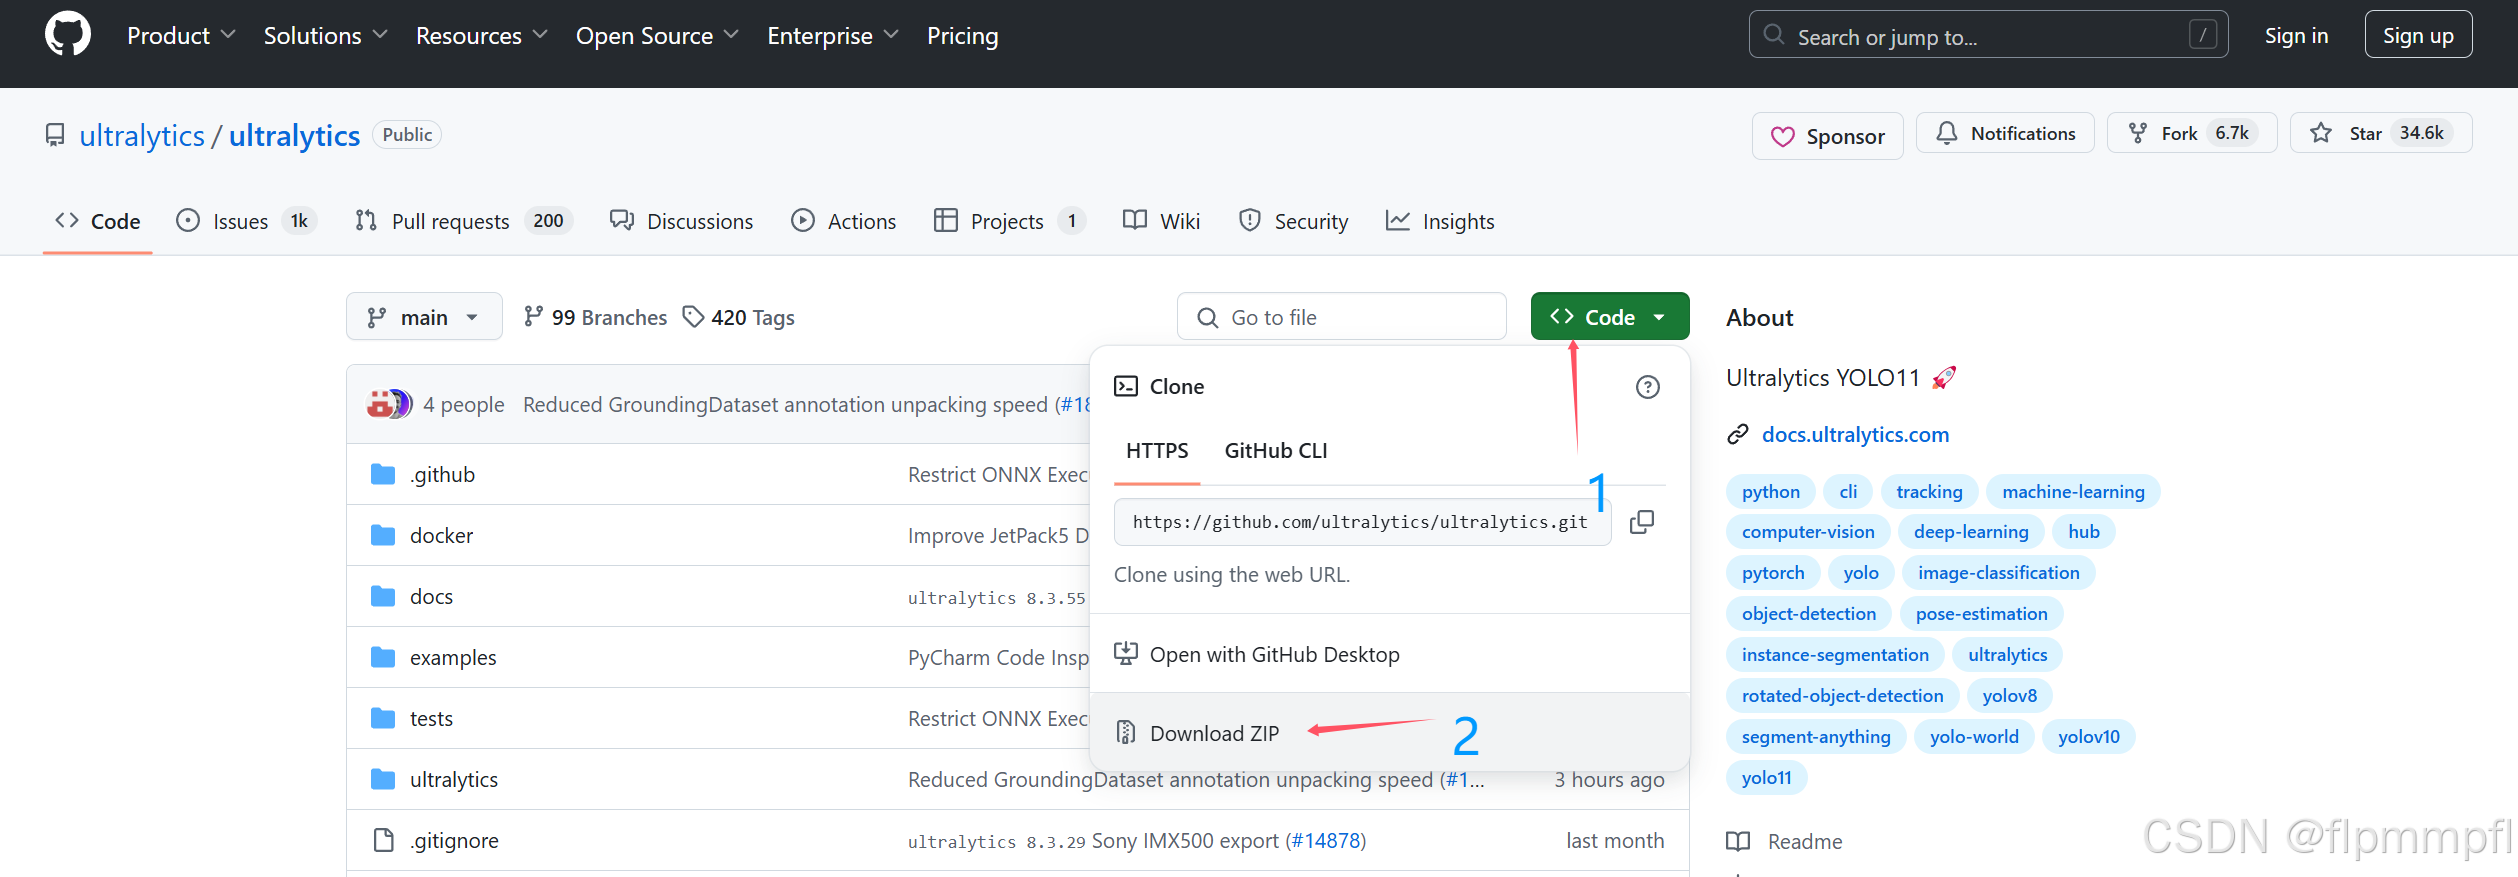View the 420 Tags link
This screenshot has height=877, width=2518.
tap(738, 317)
